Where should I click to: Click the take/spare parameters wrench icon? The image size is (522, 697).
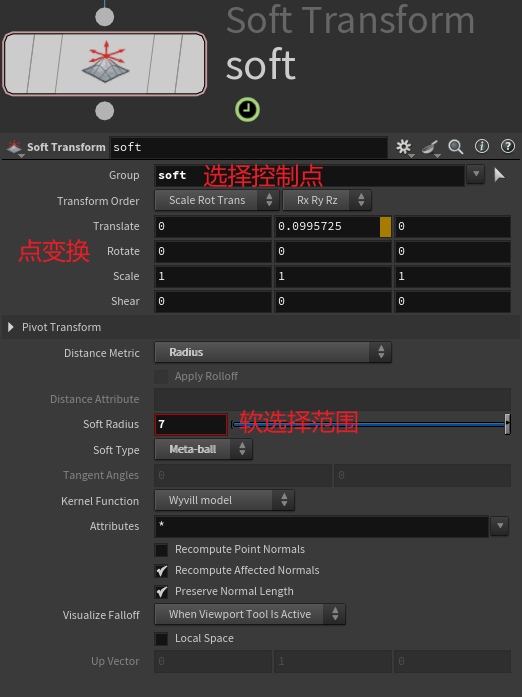click(430, 147)
